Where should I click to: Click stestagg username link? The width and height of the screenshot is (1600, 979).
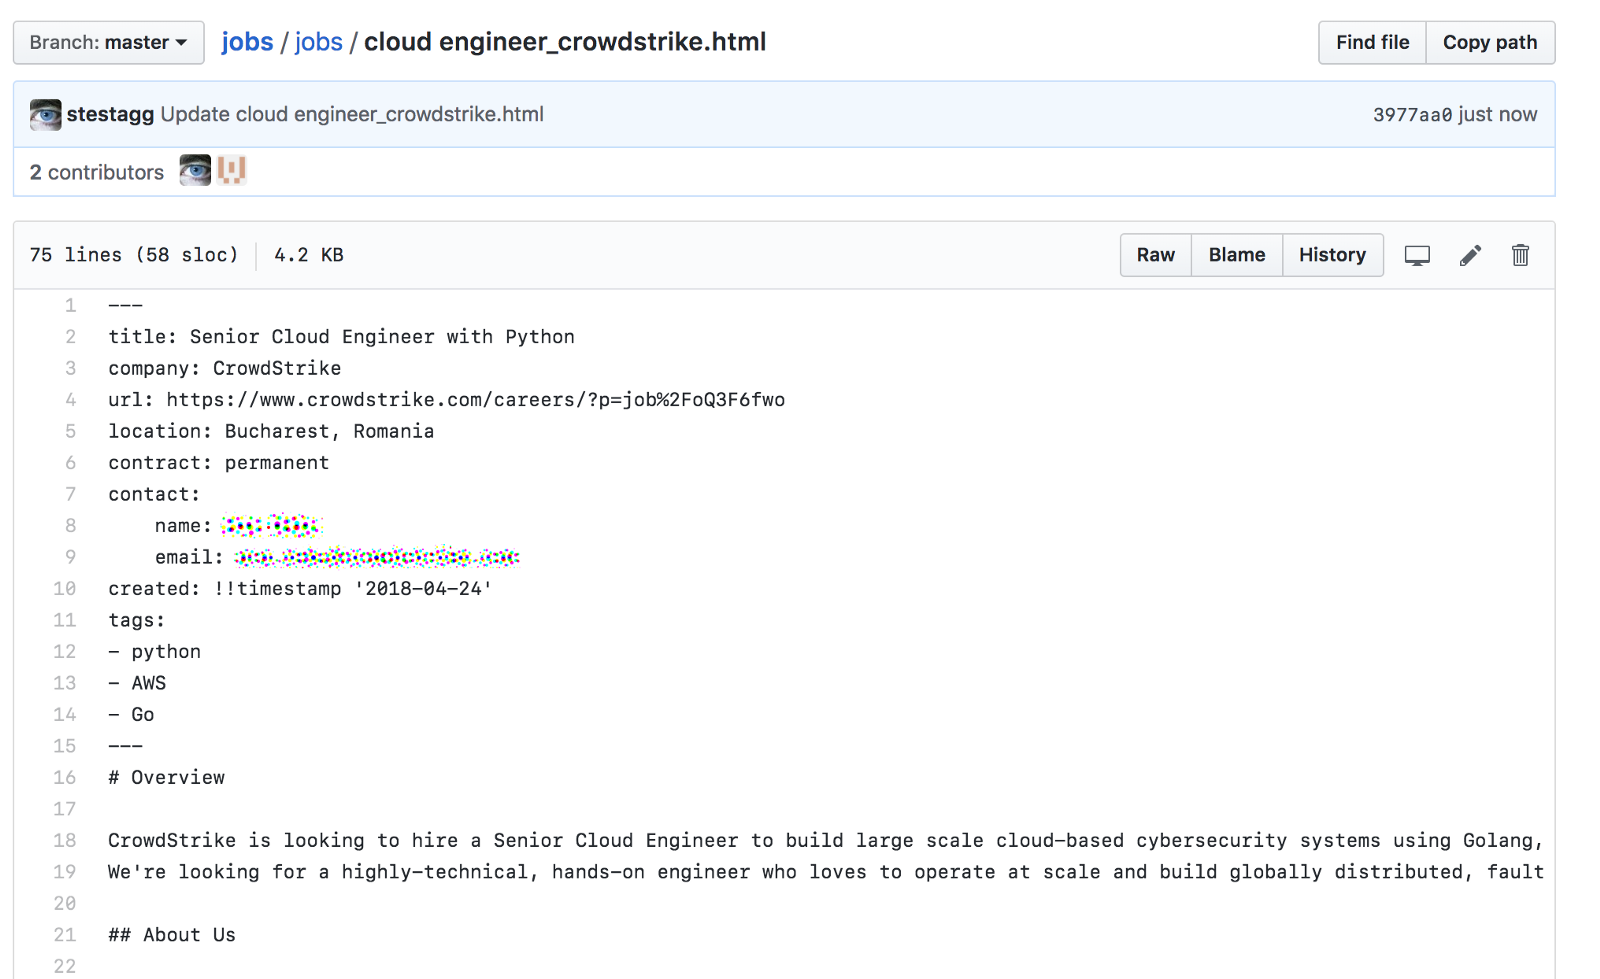pyautogui.click(x=110, y=114)
